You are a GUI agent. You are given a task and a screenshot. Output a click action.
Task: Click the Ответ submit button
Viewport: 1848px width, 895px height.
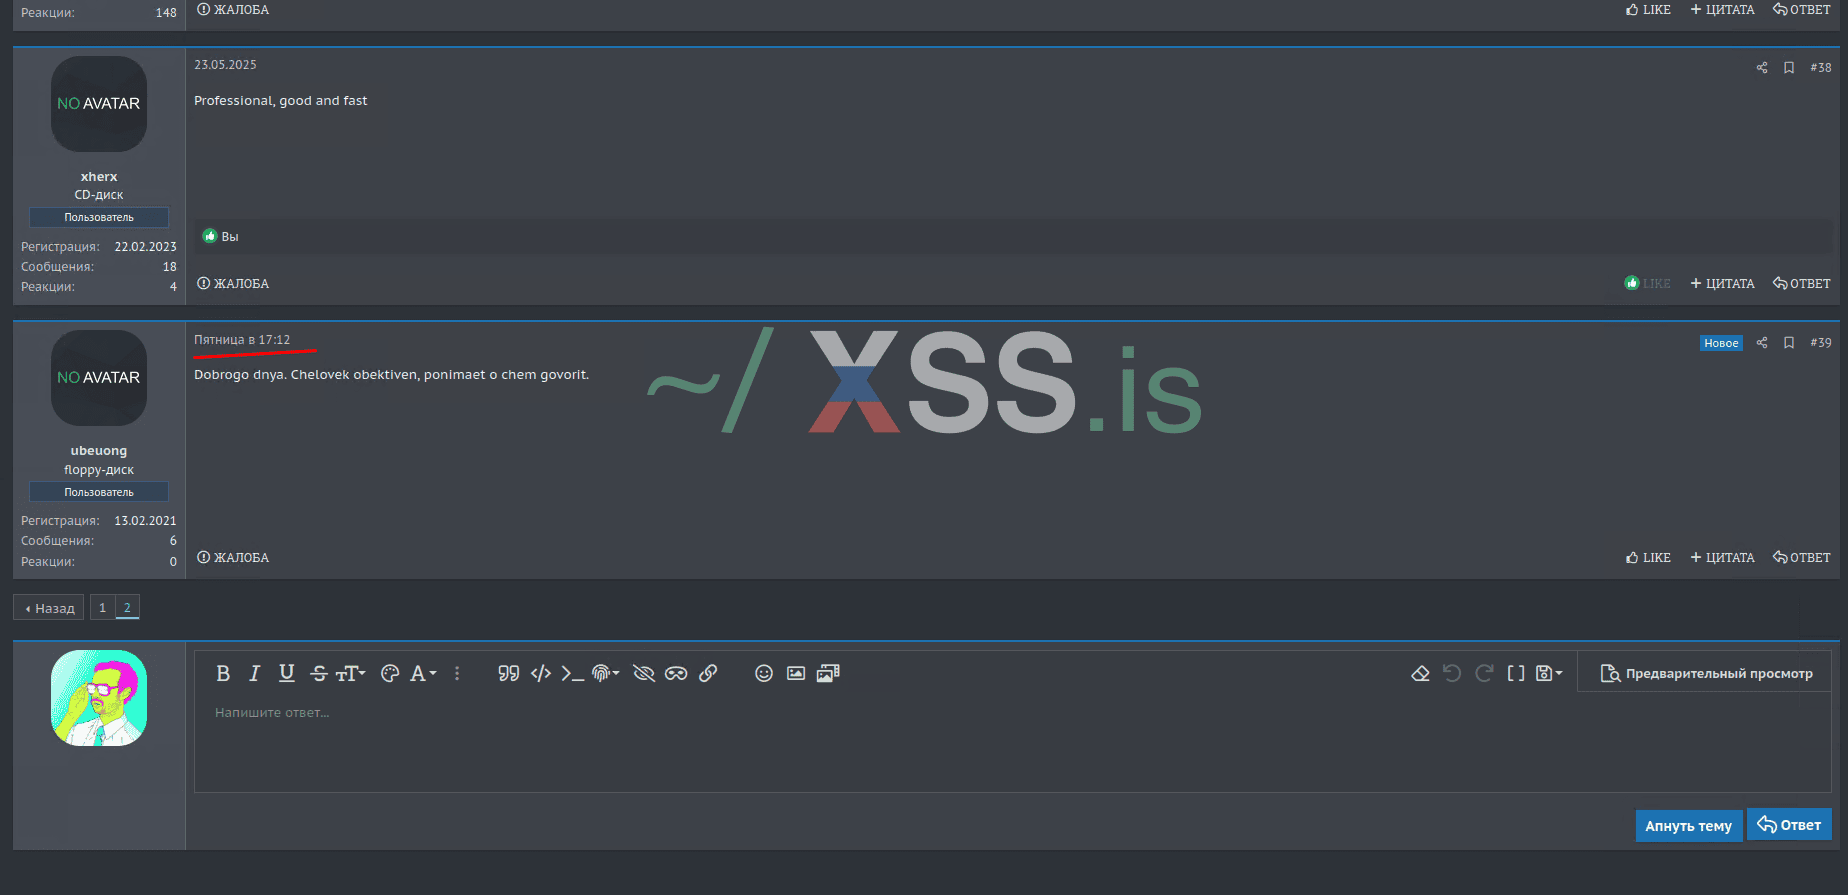pyautogui.click(x=1789, y=825)
